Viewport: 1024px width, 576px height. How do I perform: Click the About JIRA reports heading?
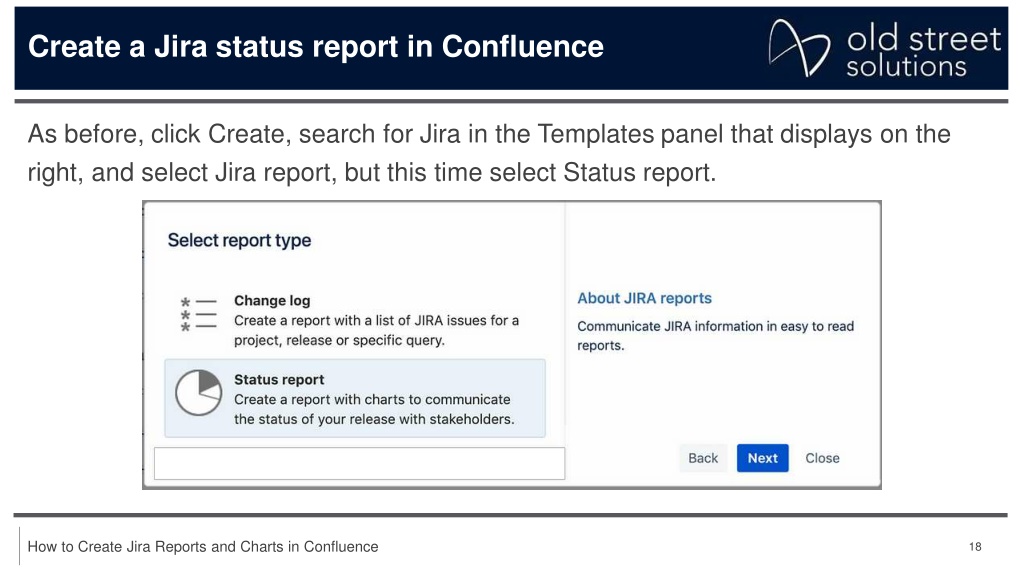pos(644,298)
